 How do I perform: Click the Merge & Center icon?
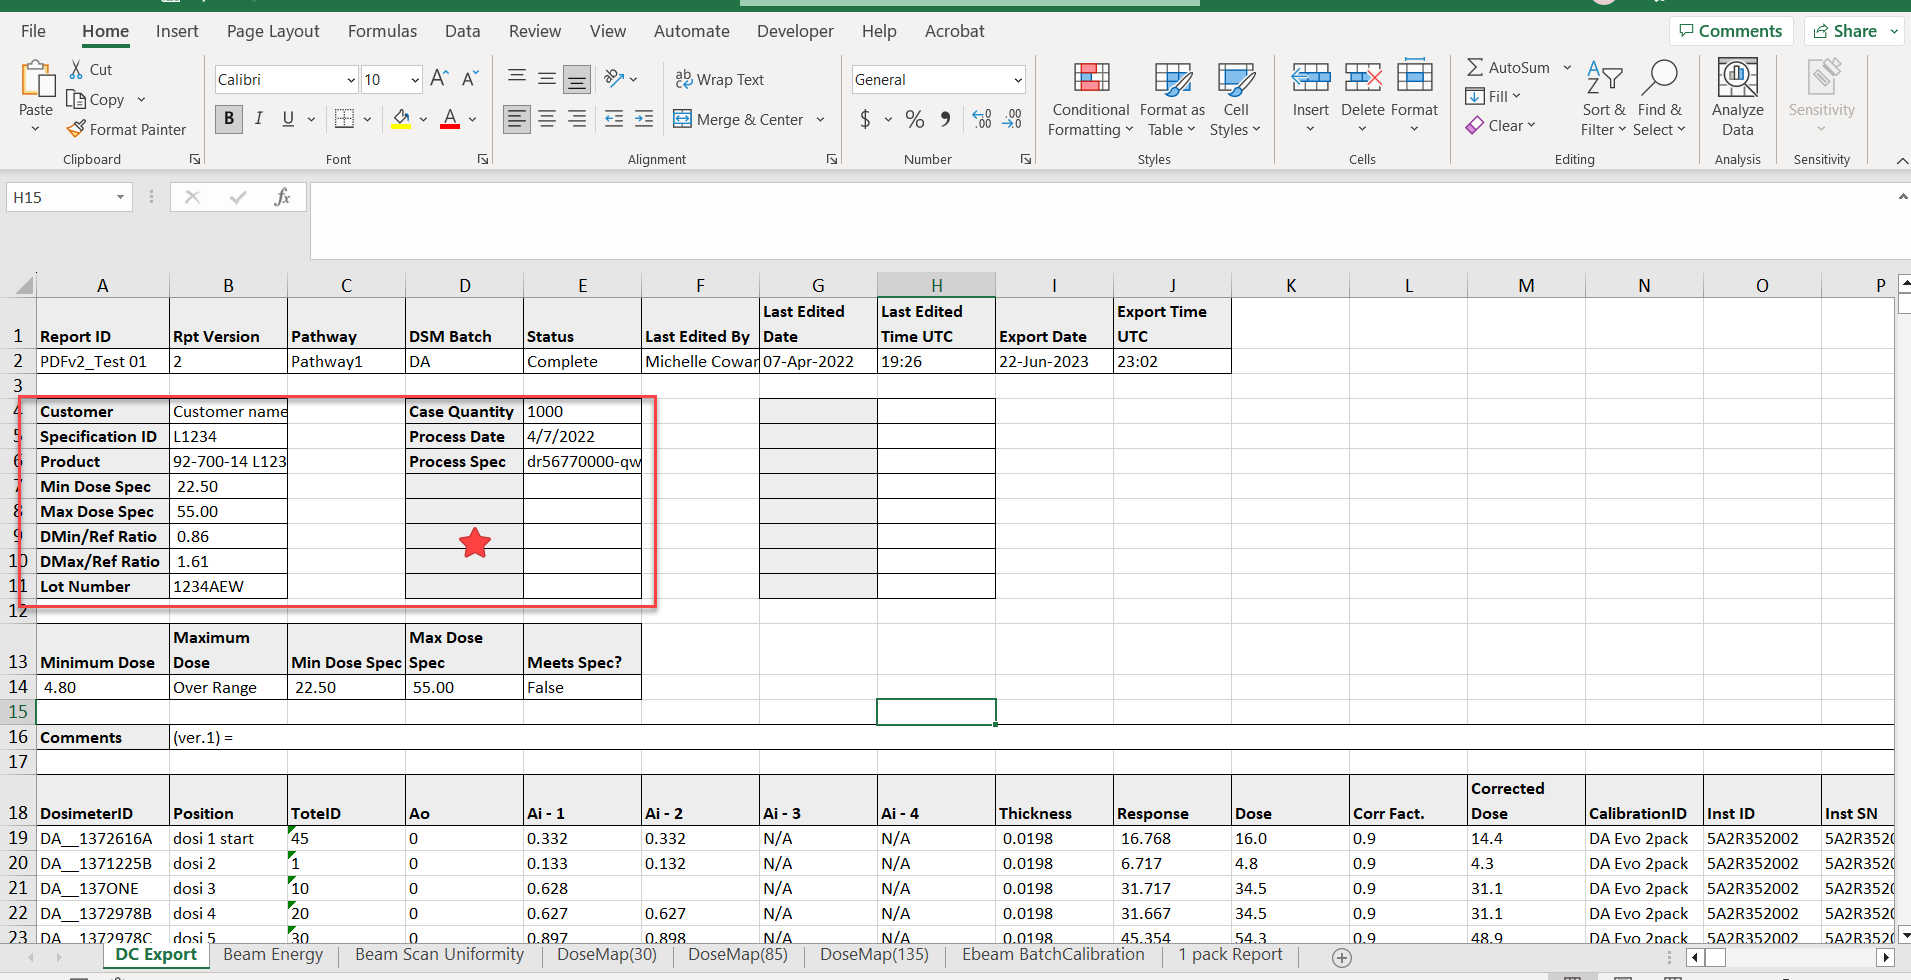(x=682, y=119)
